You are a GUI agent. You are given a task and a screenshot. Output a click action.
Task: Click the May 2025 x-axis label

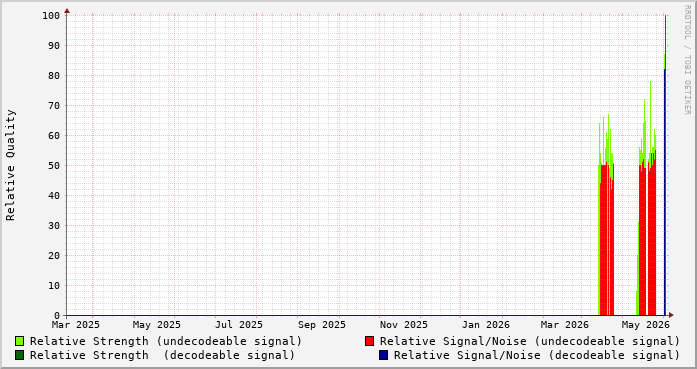pos(157,325)
